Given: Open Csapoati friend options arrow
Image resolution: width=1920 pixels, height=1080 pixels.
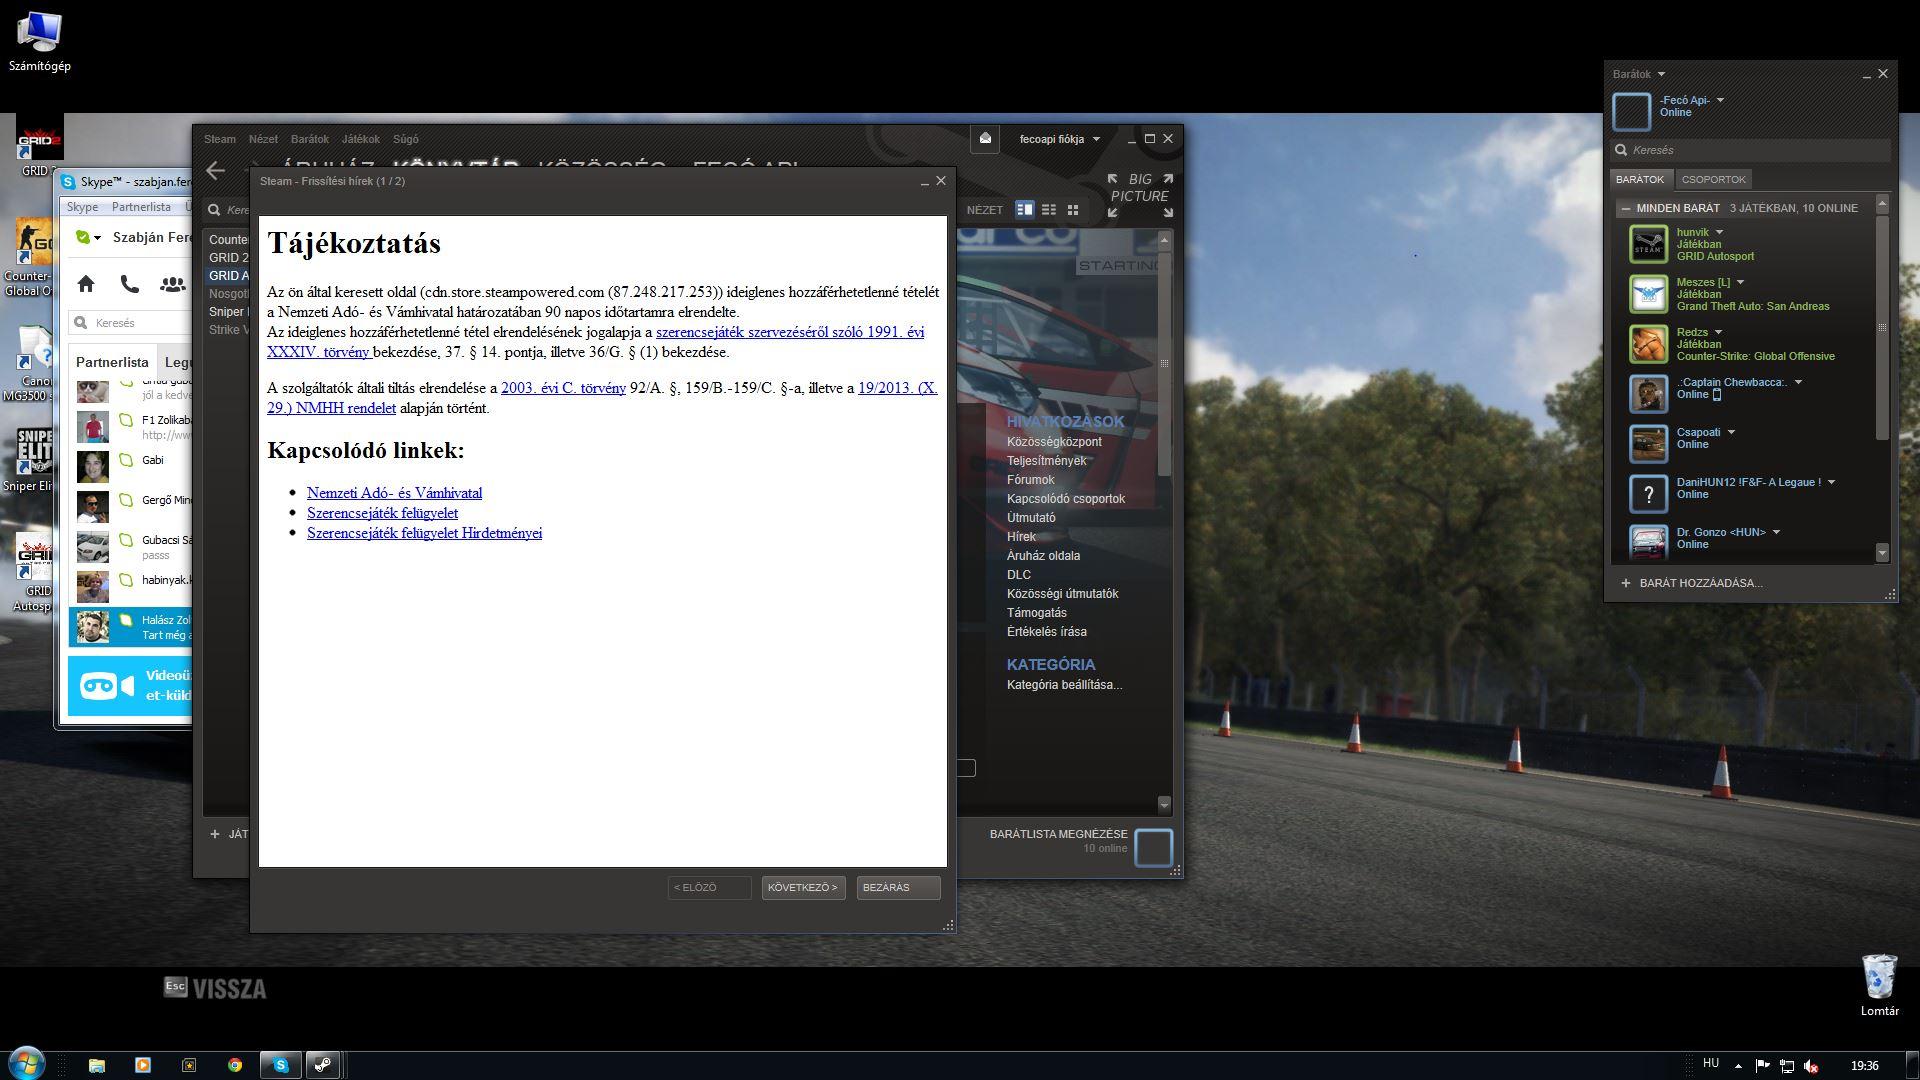Looking at the screenshot, I should 1731,432.
